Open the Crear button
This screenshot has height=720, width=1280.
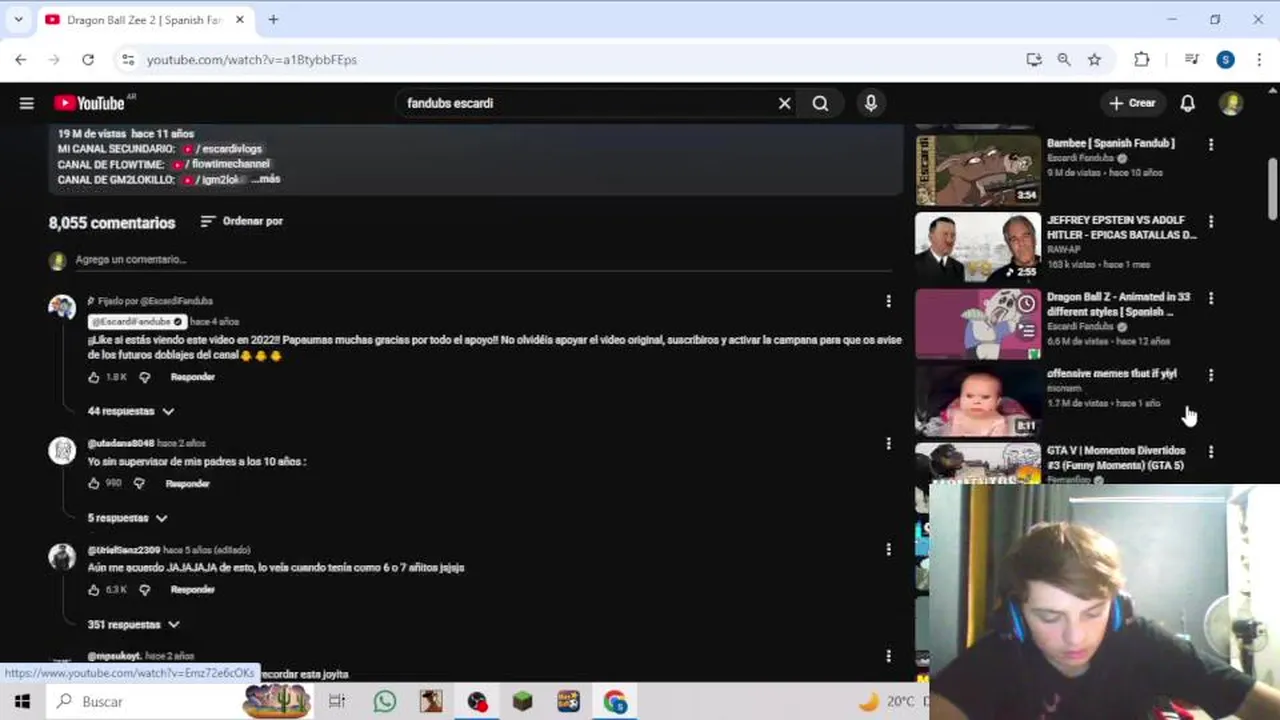pos(1133,103)
